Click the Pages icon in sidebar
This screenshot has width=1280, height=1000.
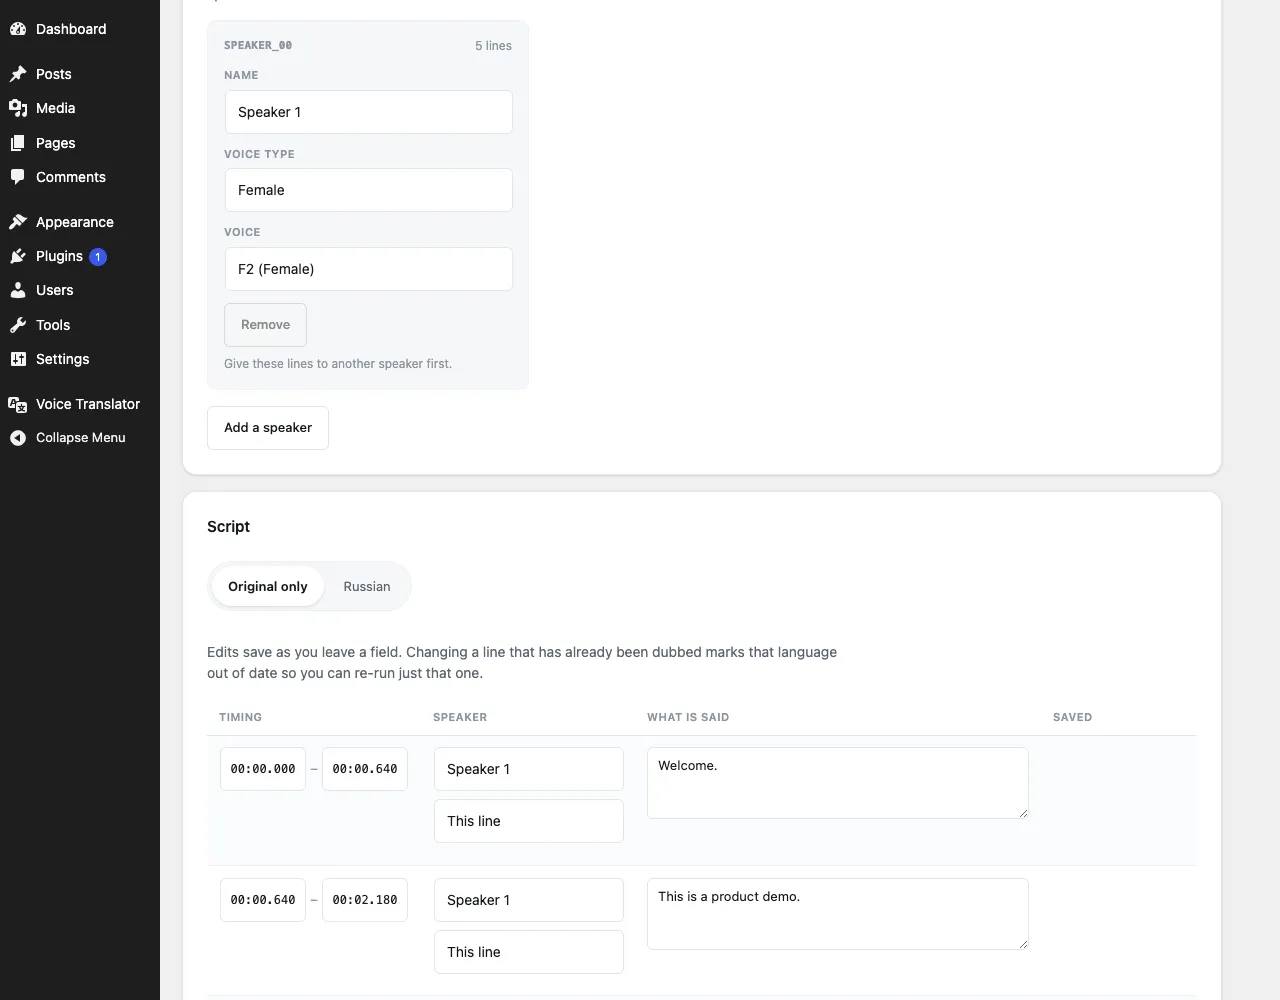pos(17,143)
